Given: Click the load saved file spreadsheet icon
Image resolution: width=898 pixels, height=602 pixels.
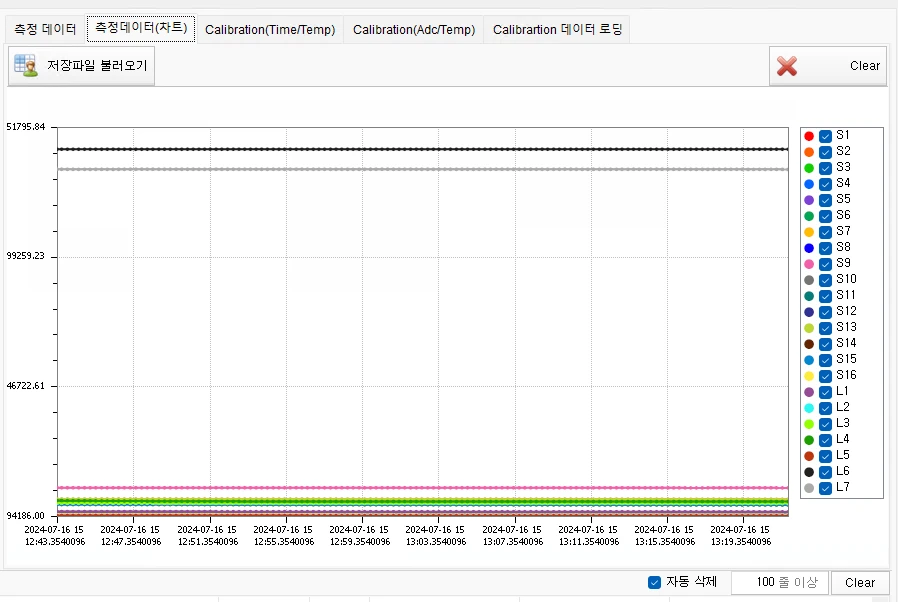Looking at the screenshot, I should pyautogui.click(x=26, y=66).
